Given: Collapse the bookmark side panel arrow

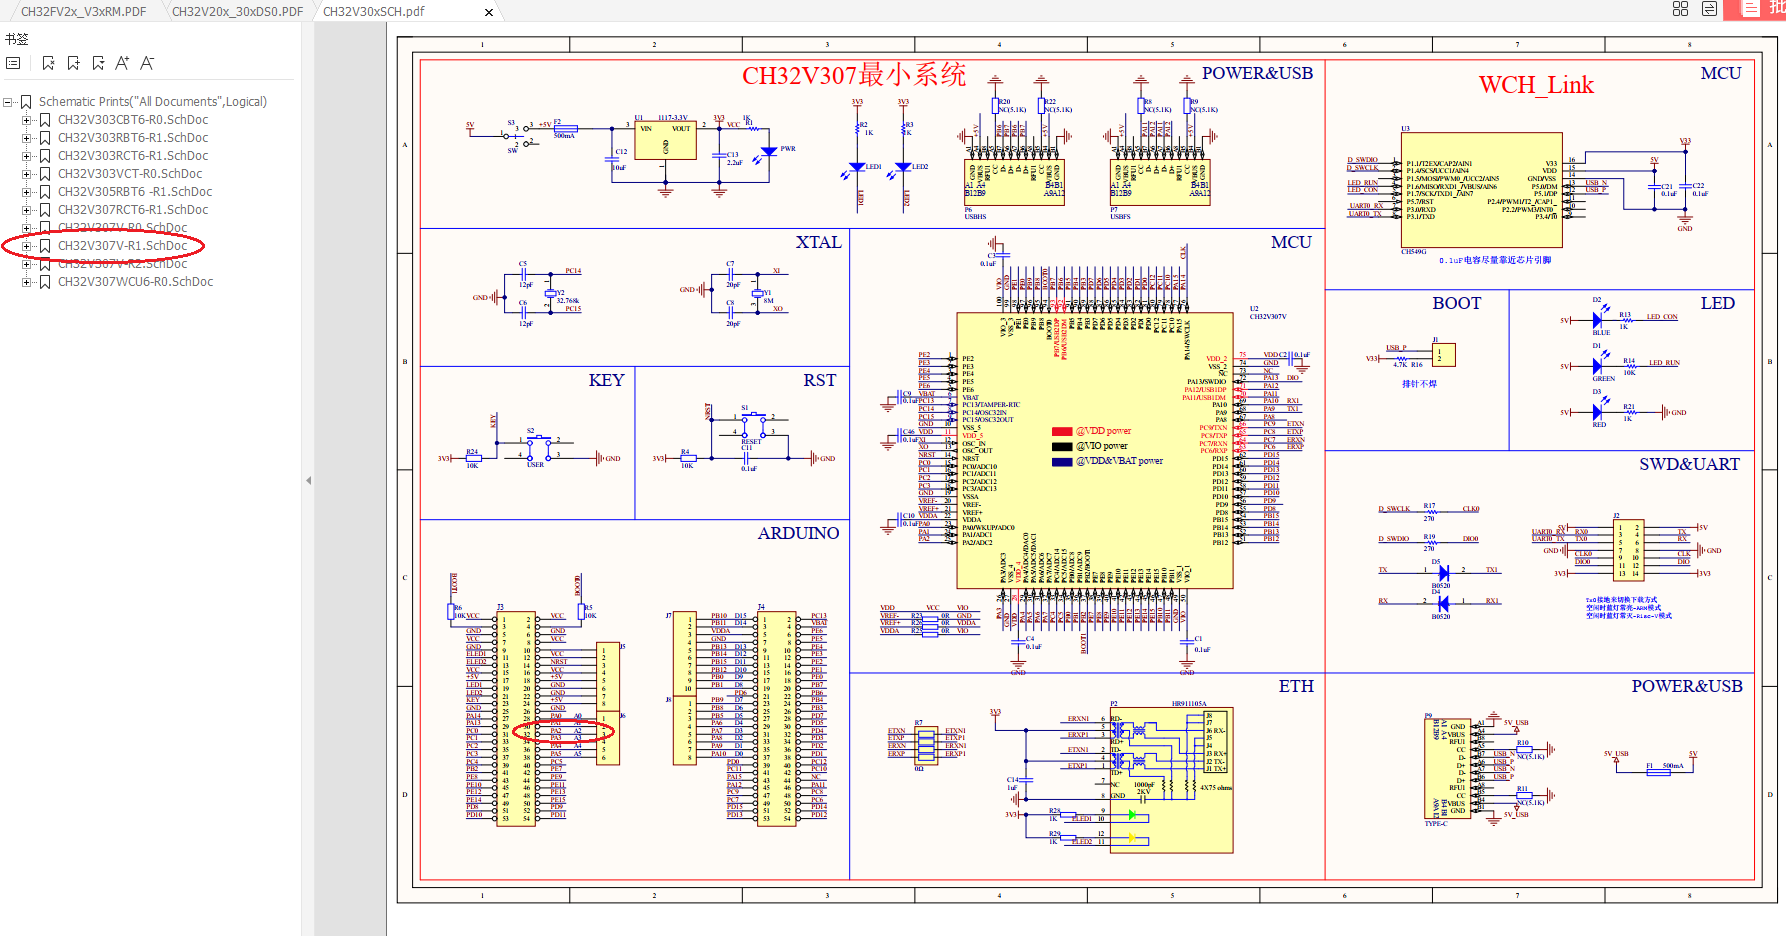Looking at the screenshot, I should tap(308, 480).
